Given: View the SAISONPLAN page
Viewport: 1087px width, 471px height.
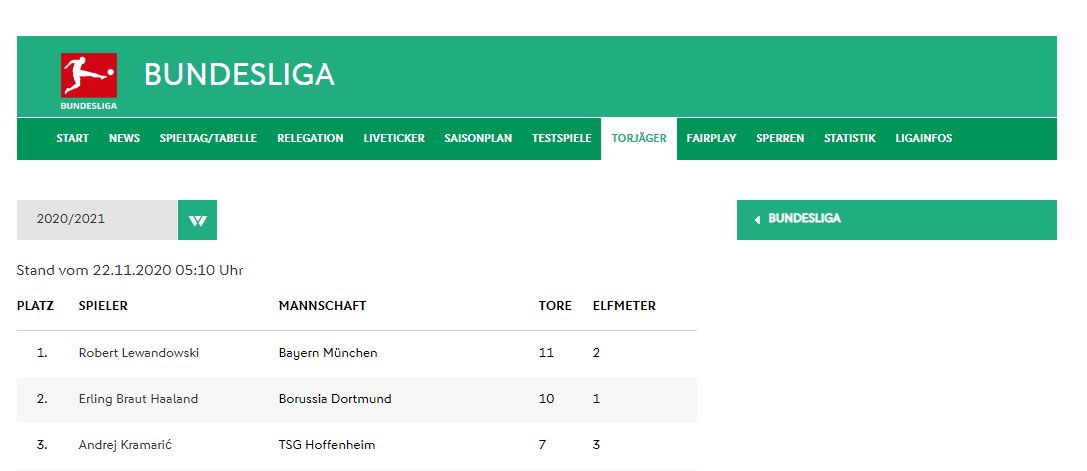Looking at the screenshot, I should coord(478,138).
